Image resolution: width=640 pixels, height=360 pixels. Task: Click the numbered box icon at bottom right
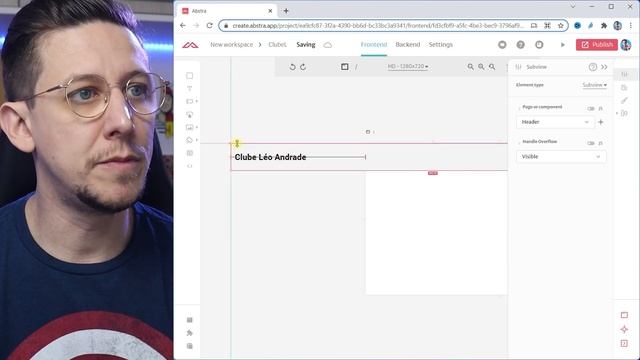point(624,343)
